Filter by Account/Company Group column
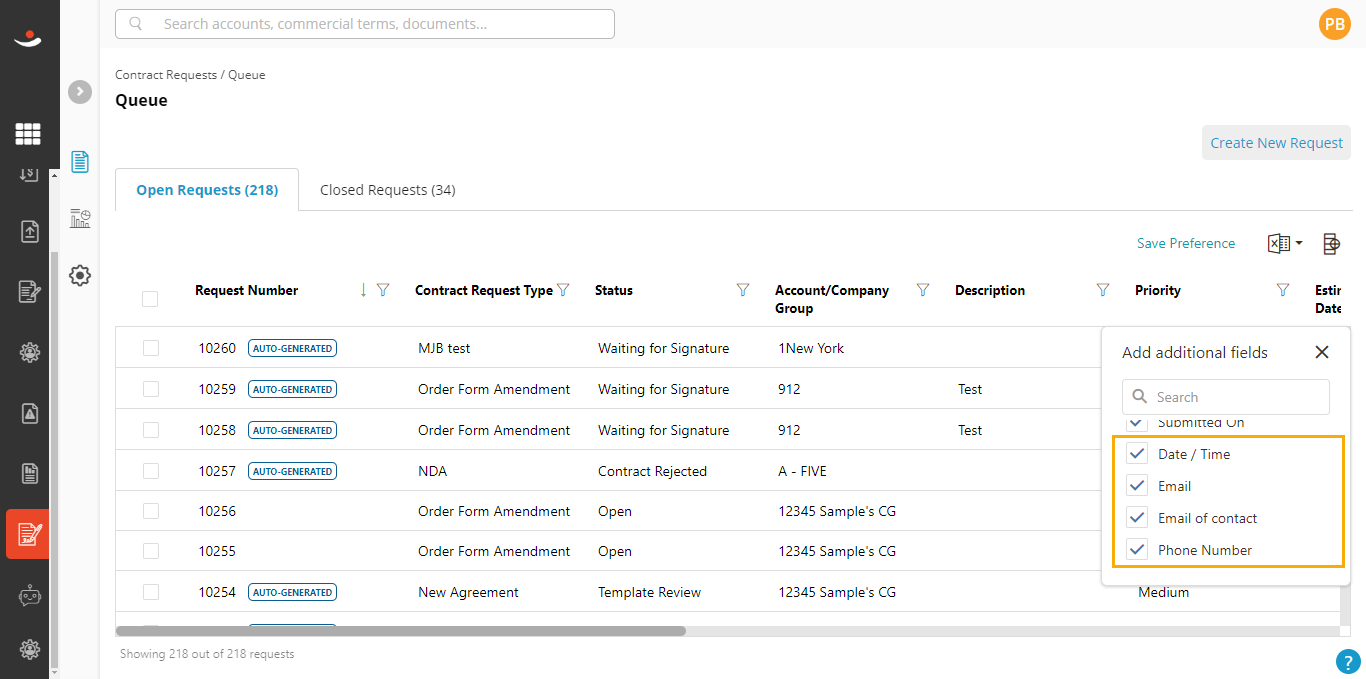 click(x=922, y=290)
